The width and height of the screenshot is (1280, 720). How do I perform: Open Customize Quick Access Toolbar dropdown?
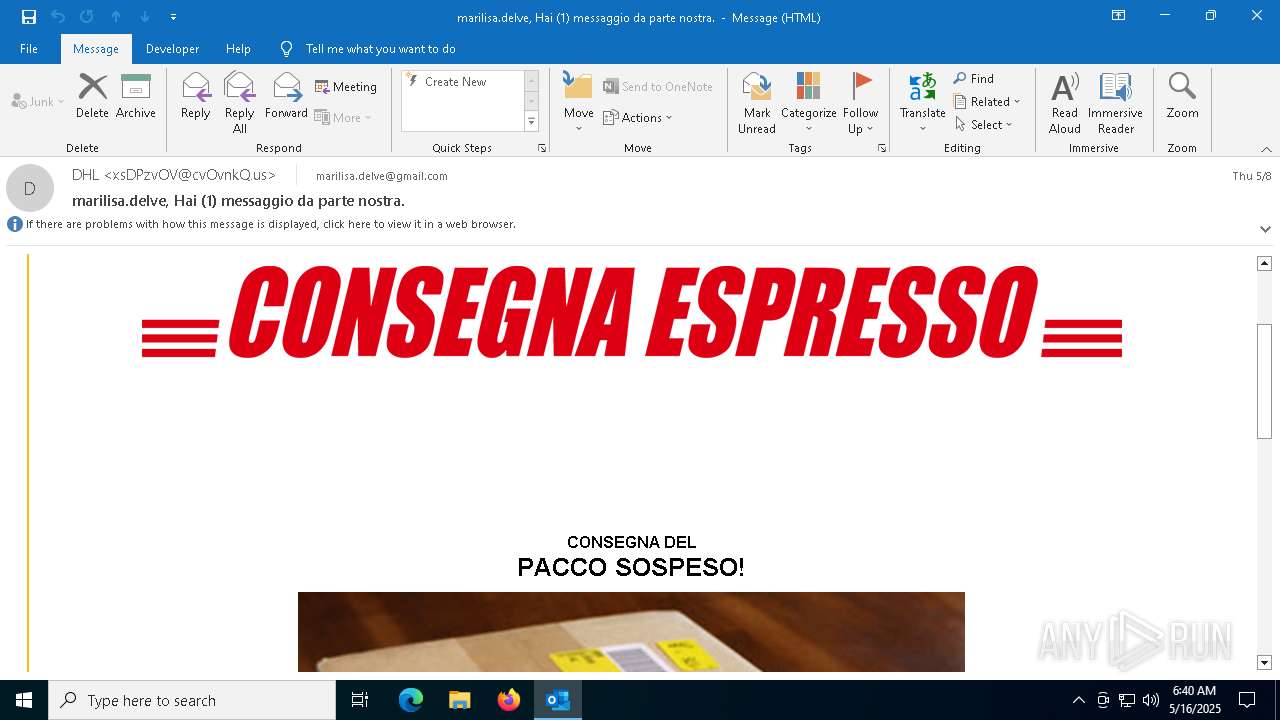pyautogui.click(x=173, y=17)
